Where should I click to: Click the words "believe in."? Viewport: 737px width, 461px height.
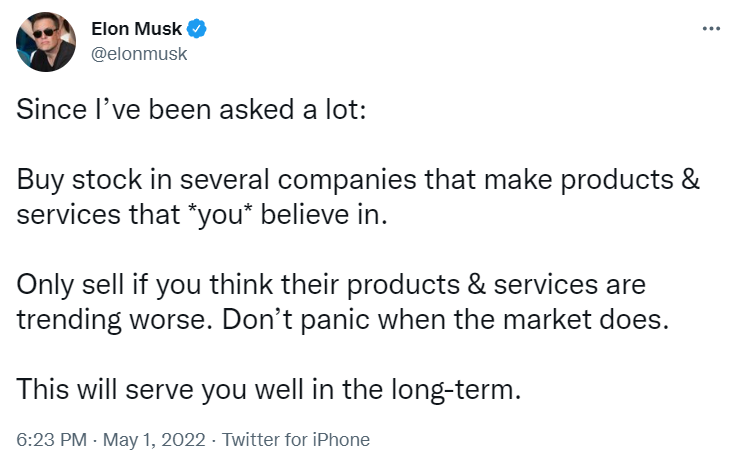pos(324,215)
